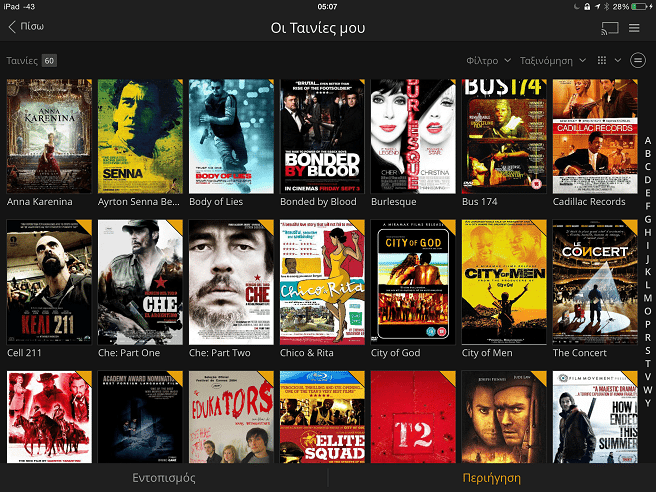Click the 'City of God' title text

point(395,353)
